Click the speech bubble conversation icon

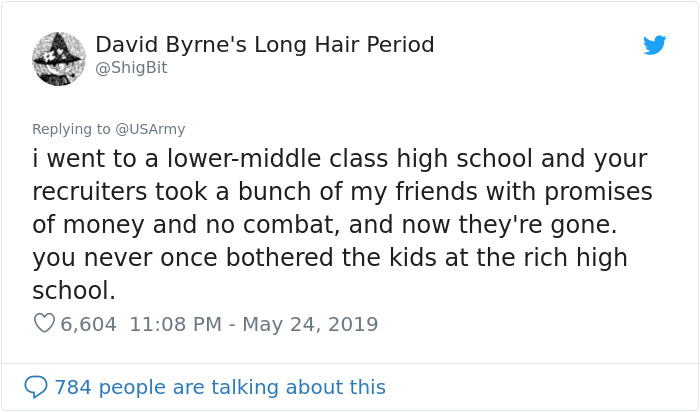(x=36, y=386)
